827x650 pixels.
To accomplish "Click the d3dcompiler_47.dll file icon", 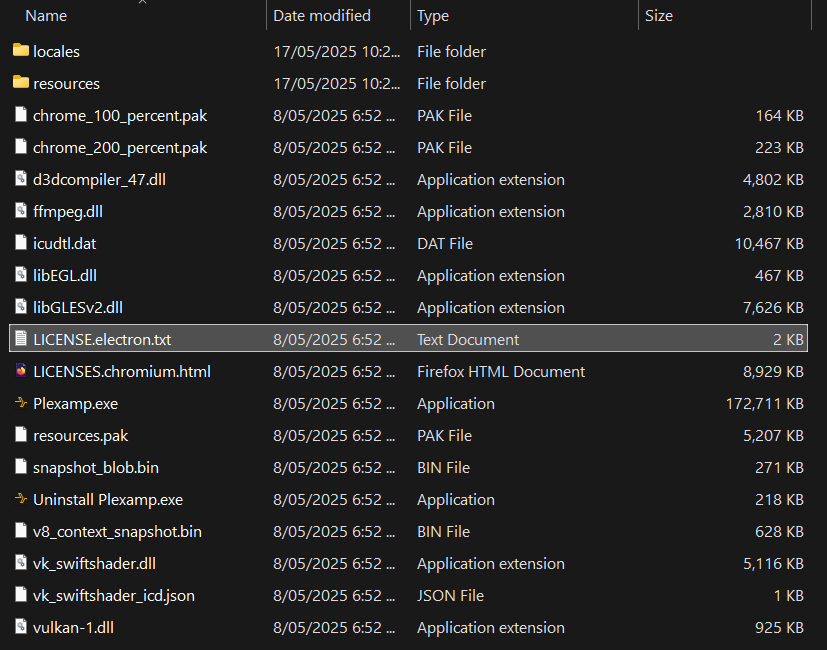I will point(21,180).
